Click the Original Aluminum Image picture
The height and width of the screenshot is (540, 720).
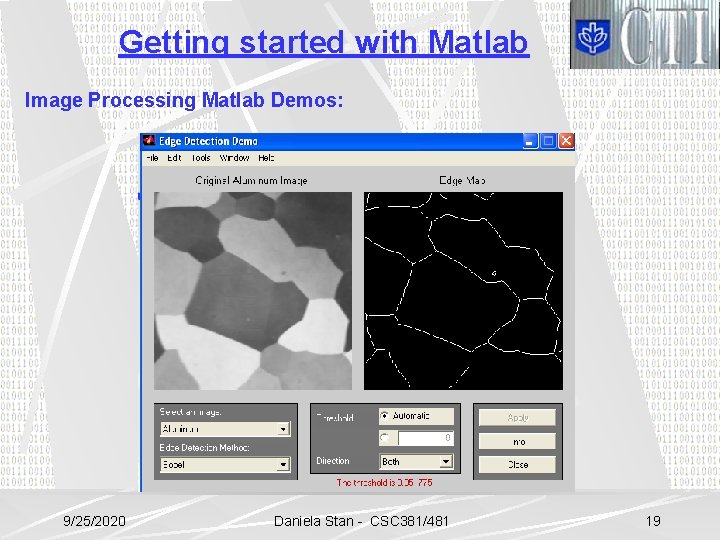253,291
